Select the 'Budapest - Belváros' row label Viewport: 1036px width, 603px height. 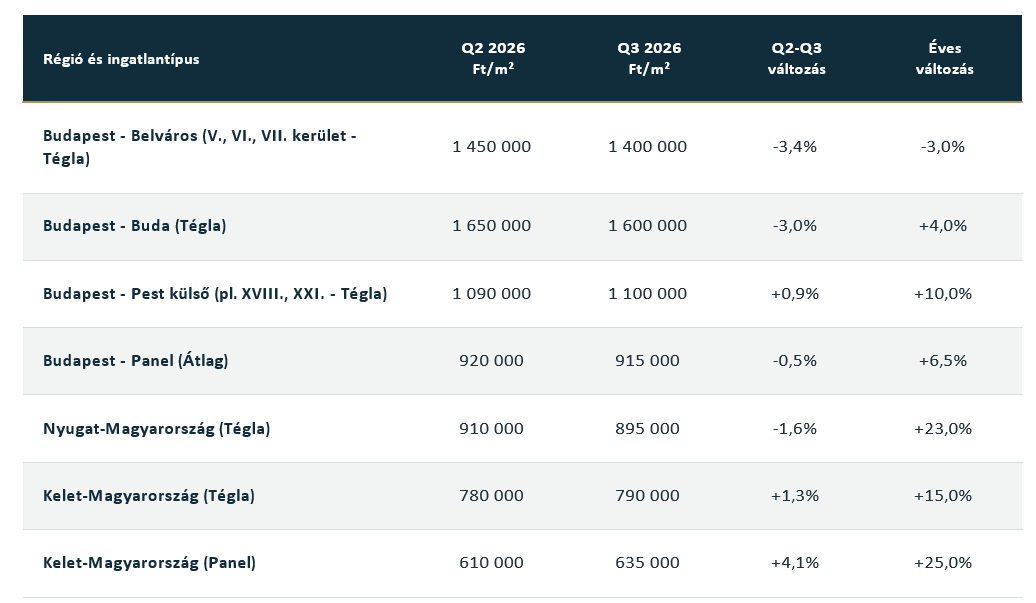200,147
